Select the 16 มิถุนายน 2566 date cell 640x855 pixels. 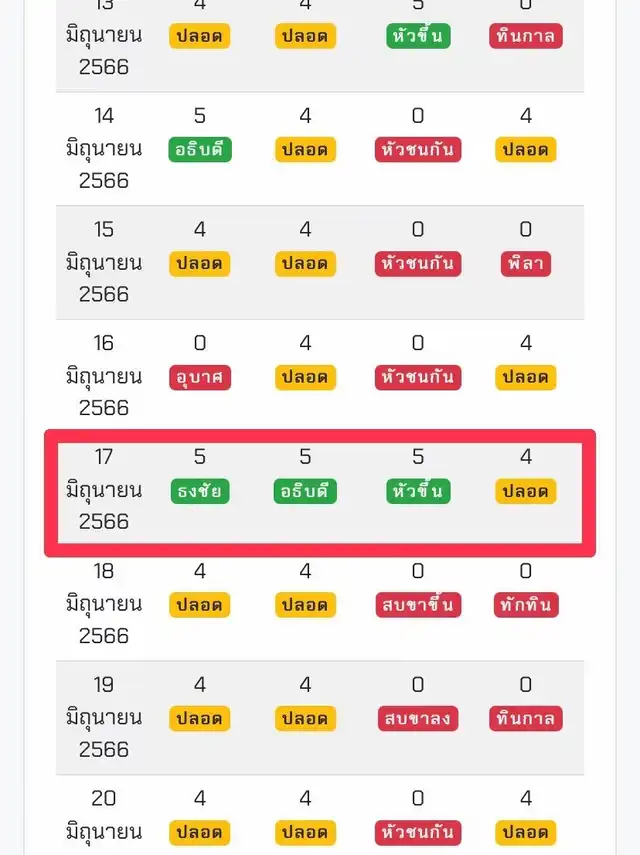104,375
